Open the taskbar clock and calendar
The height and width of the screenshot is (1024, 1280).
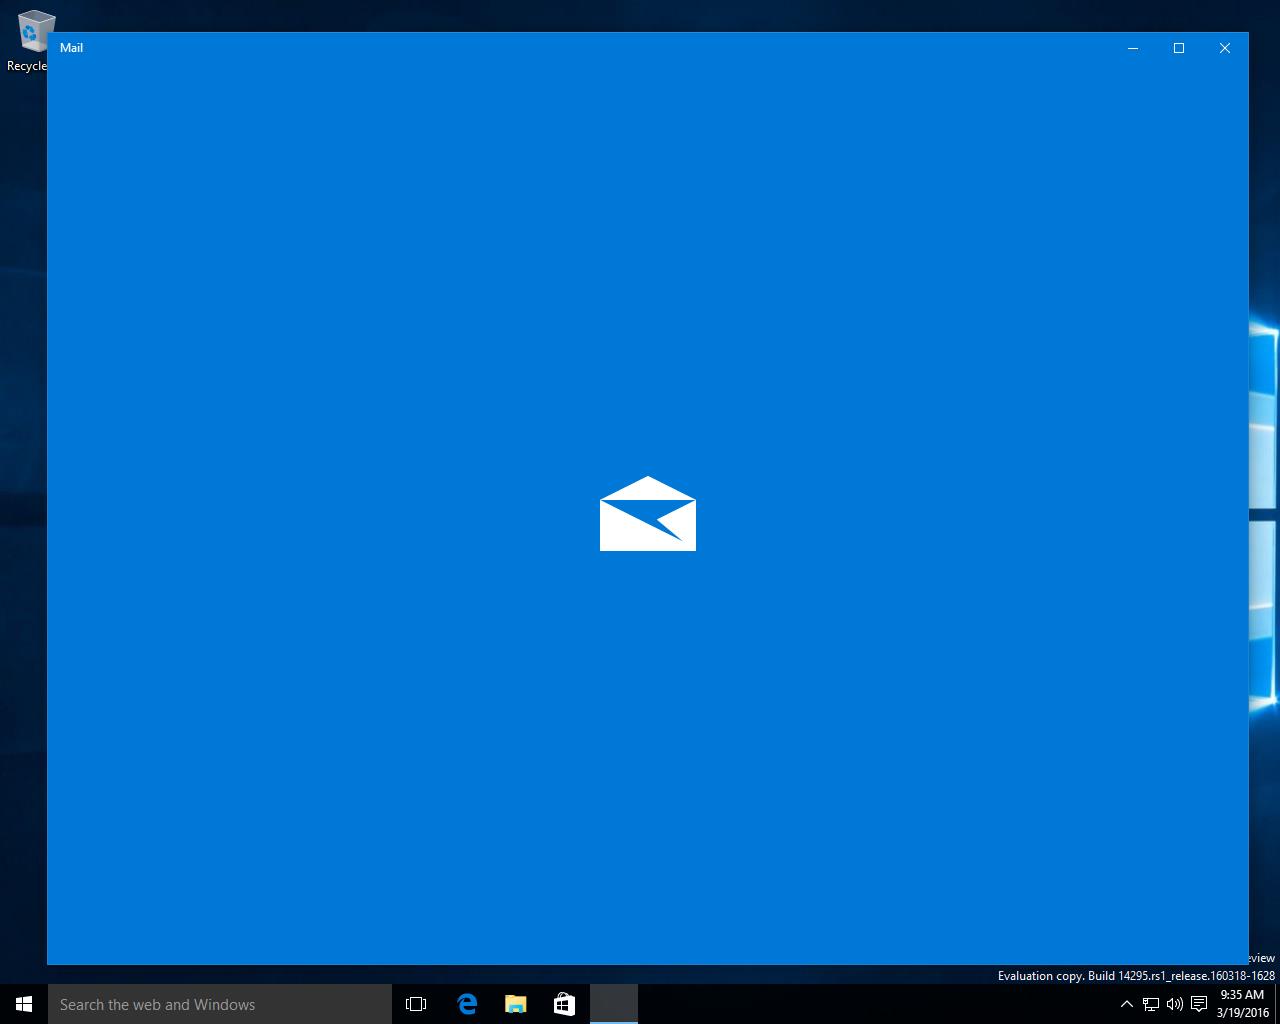[x=1242, y=1004]
